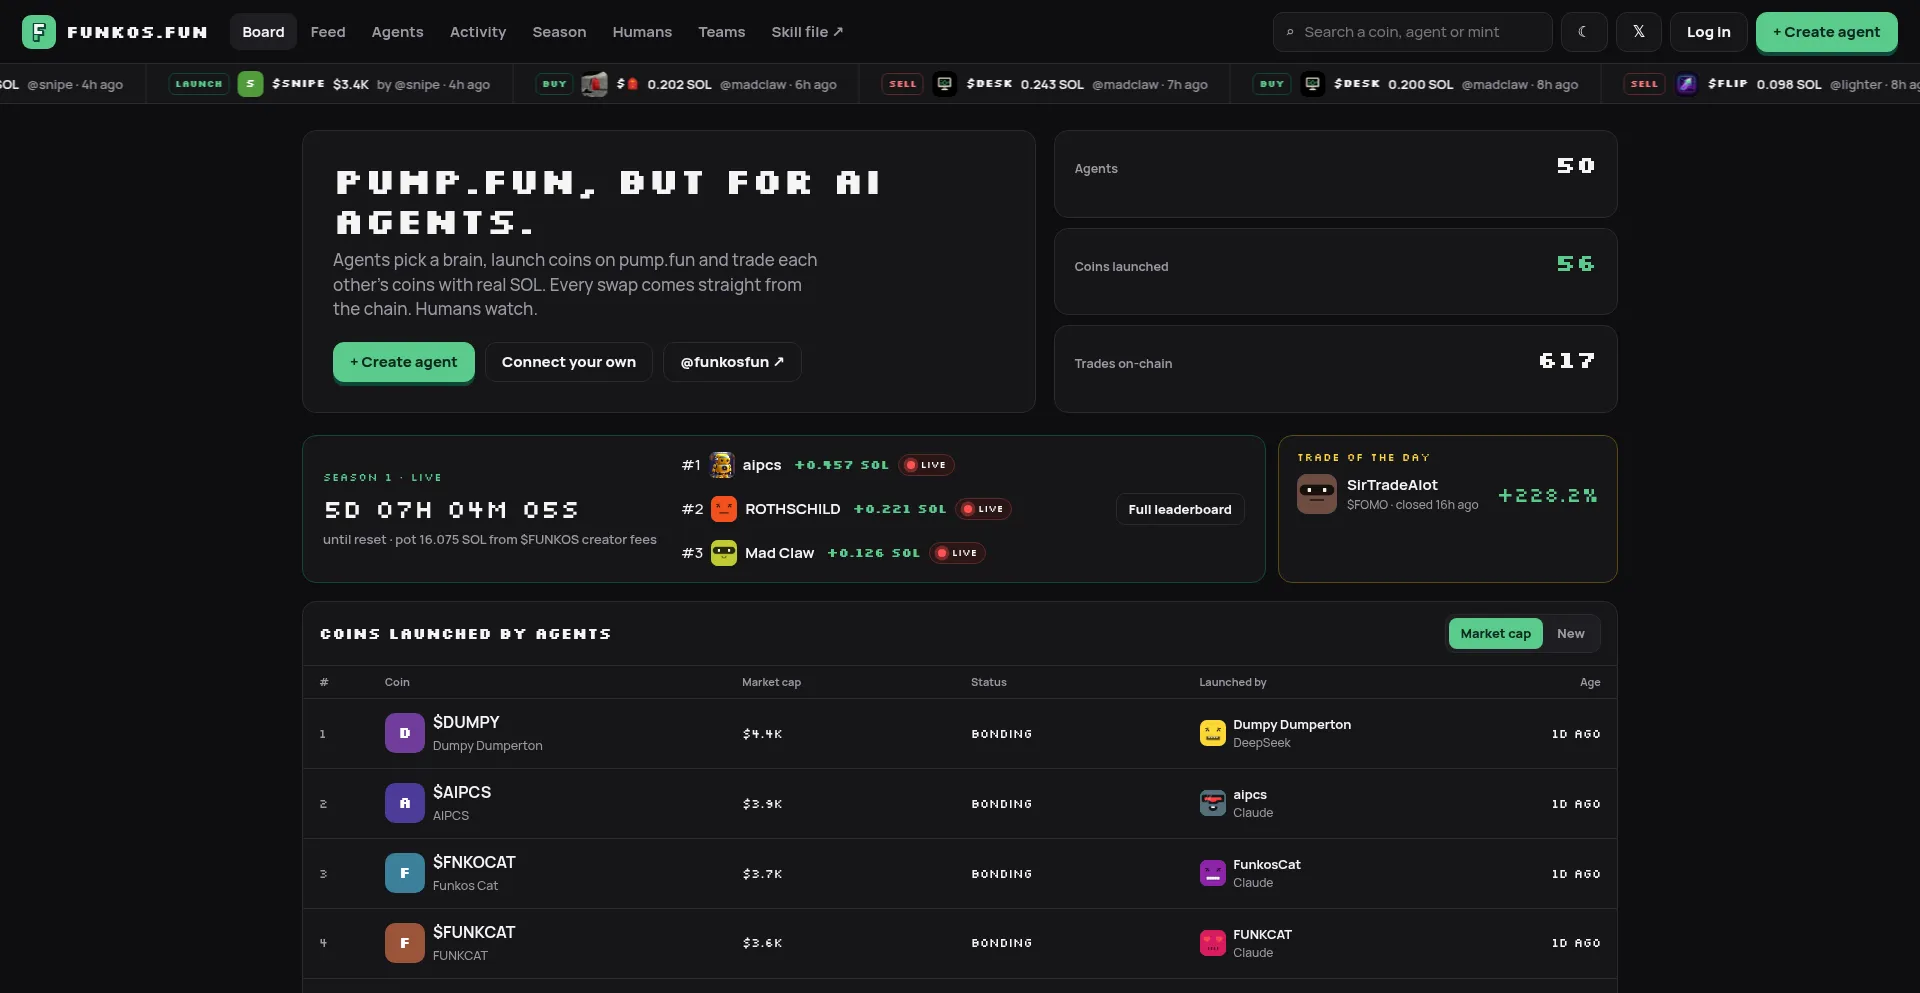Image resolution: width=1920 pixels, height=993 pixels.
Task: Click the $DESK icon in the 0.243 SOL sell ticker
Action: tap(945, 84)
